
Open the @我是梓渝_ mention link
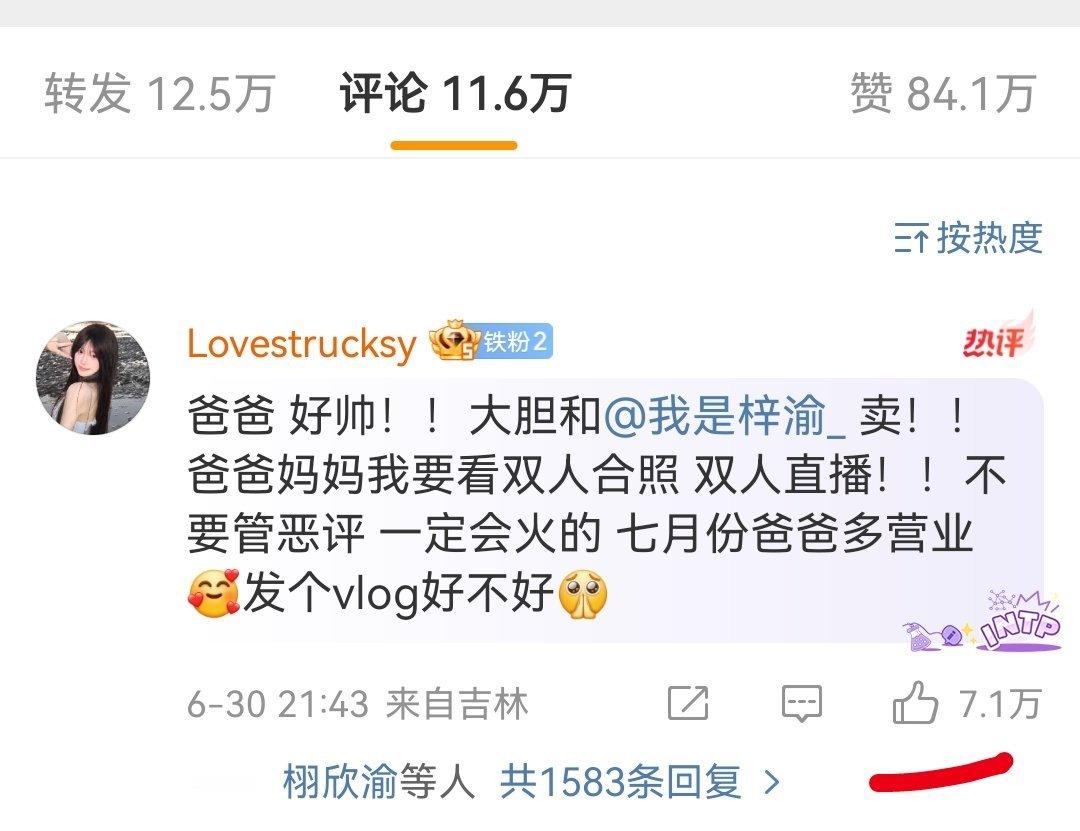click(724, 417)
